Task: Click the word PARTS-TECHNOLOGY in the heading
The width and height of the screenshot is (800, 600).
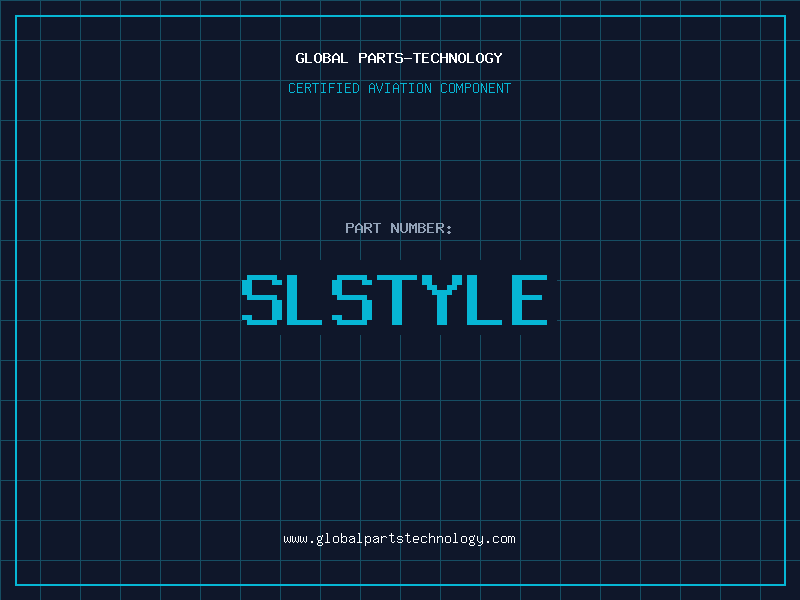Action: tap(431, 58)
